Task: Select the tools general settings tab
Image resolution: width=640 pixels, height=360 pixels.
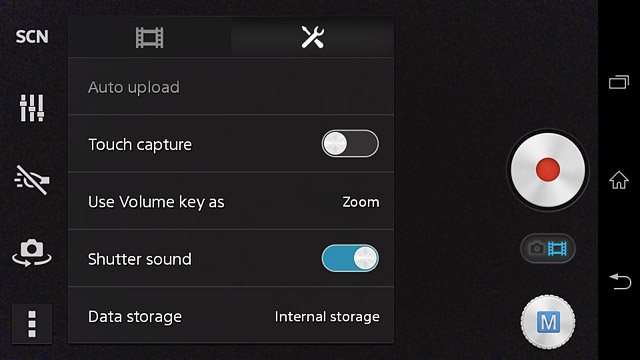Action: [x=313, y=37]
